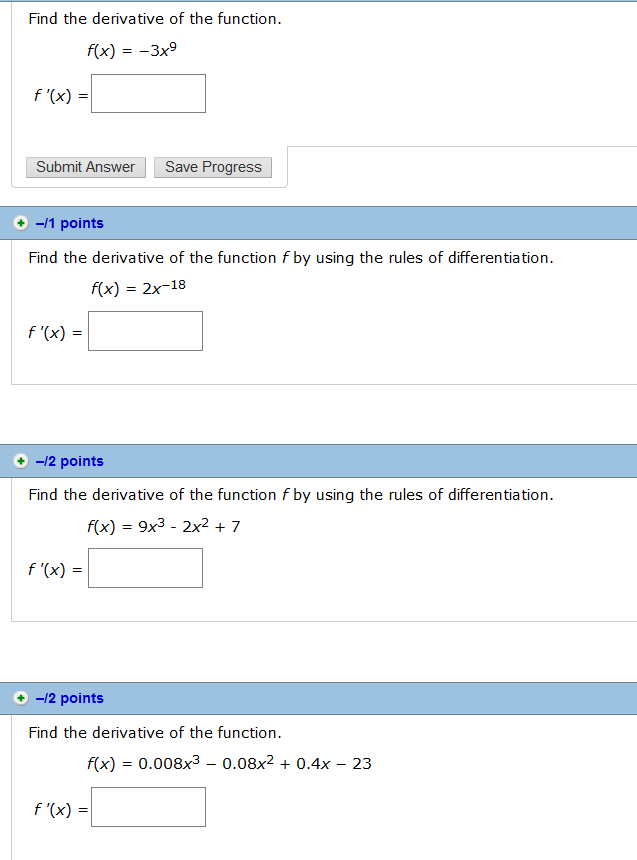Expand plus icon above the 9x³ question
The height and width of the screenshot is (860, 637).
[21, 461]
